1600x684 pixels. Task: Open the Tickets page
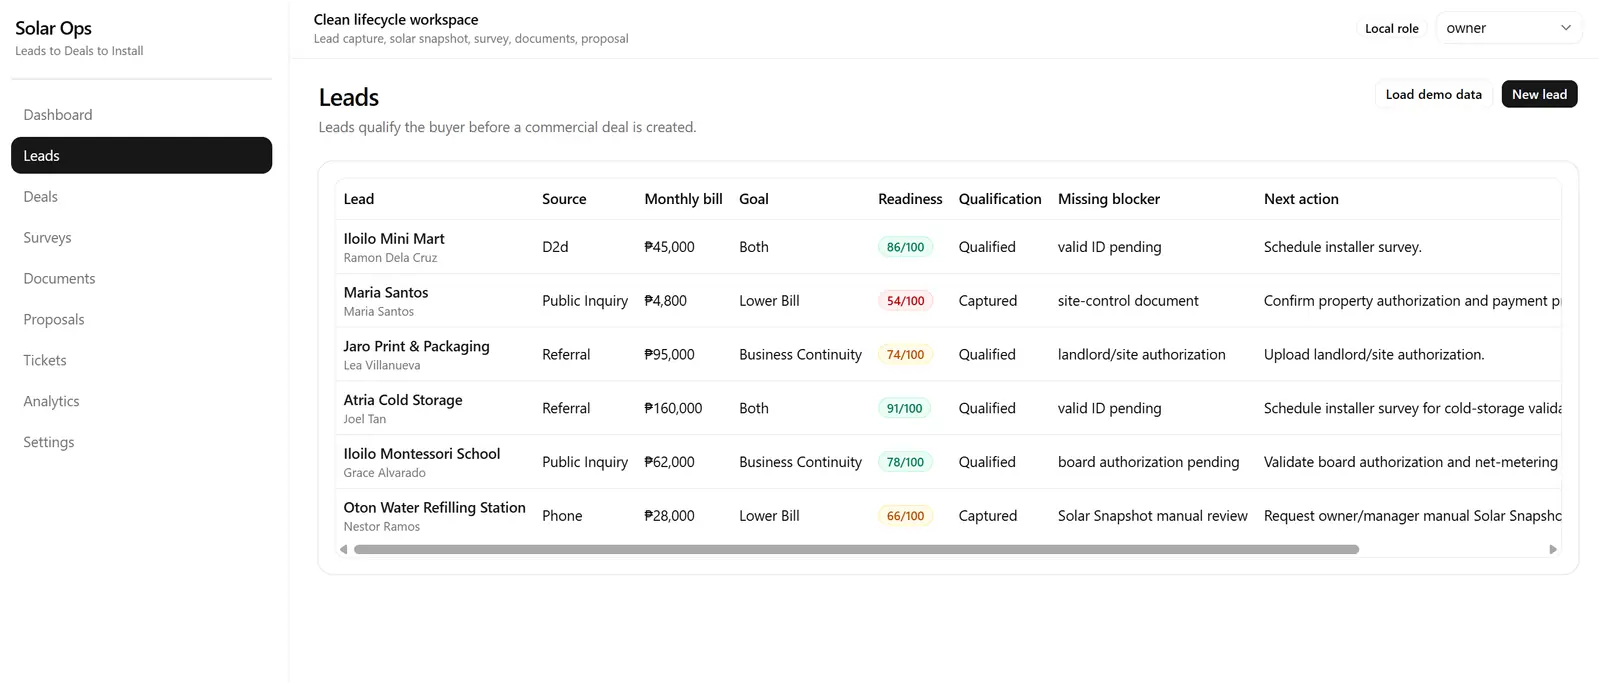pos(141,361)
